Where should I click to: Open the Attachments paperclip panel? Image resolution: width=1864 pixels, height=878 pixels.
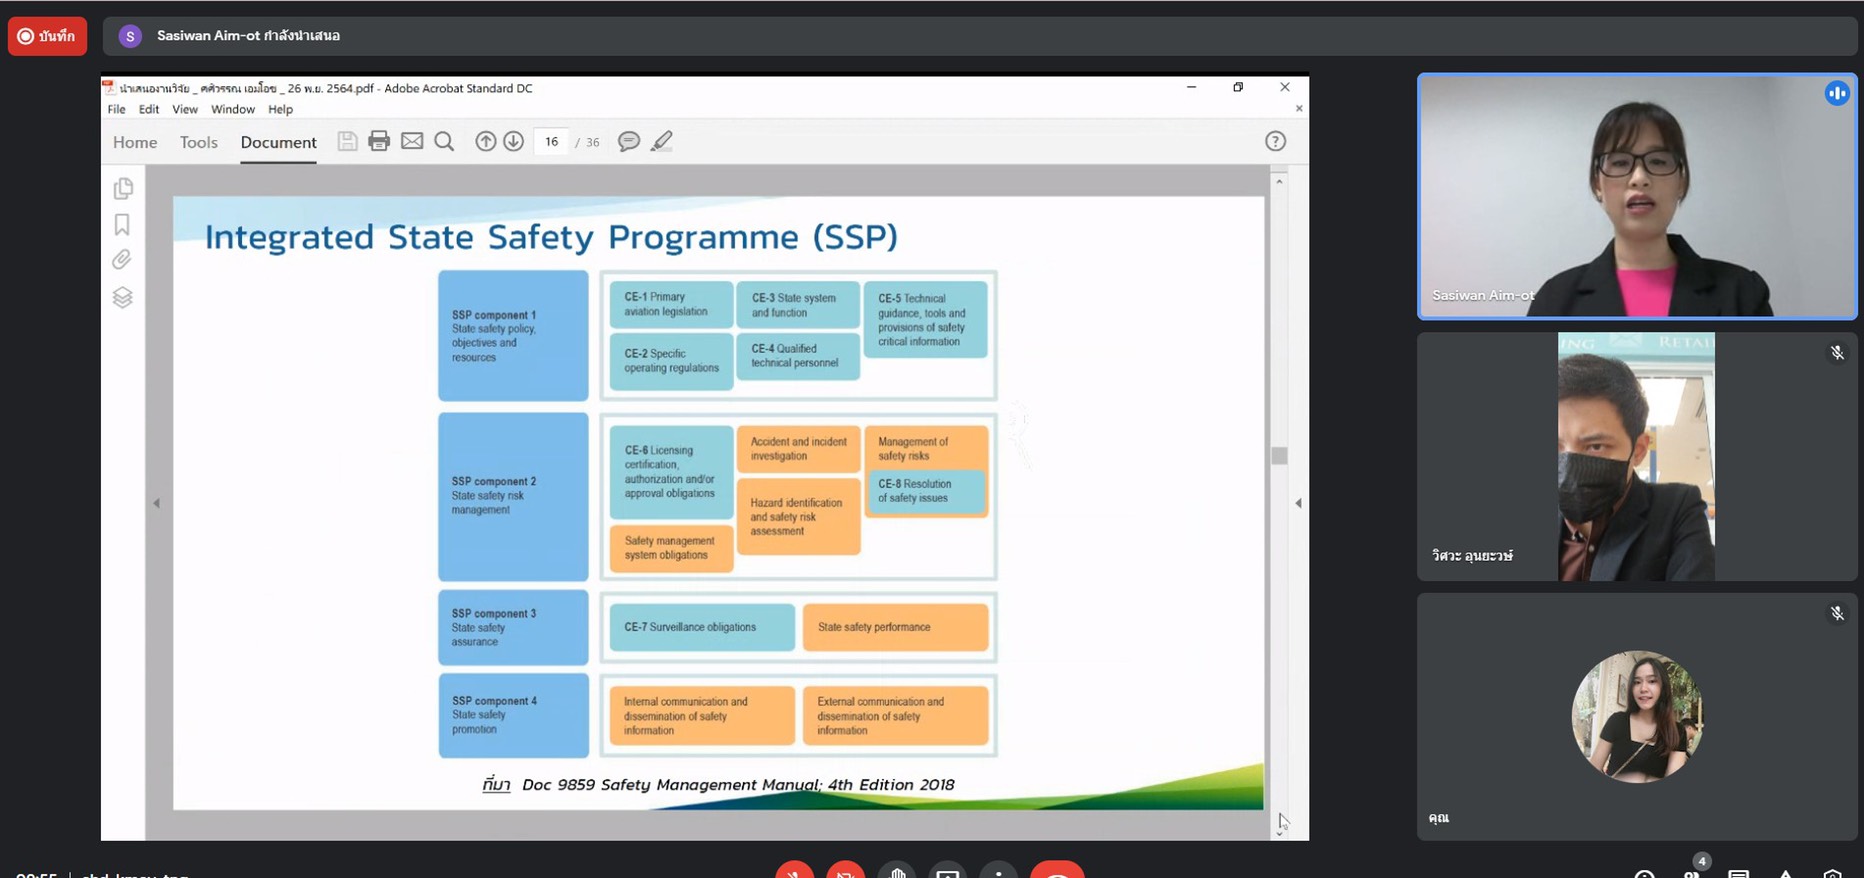pos(122,260)
